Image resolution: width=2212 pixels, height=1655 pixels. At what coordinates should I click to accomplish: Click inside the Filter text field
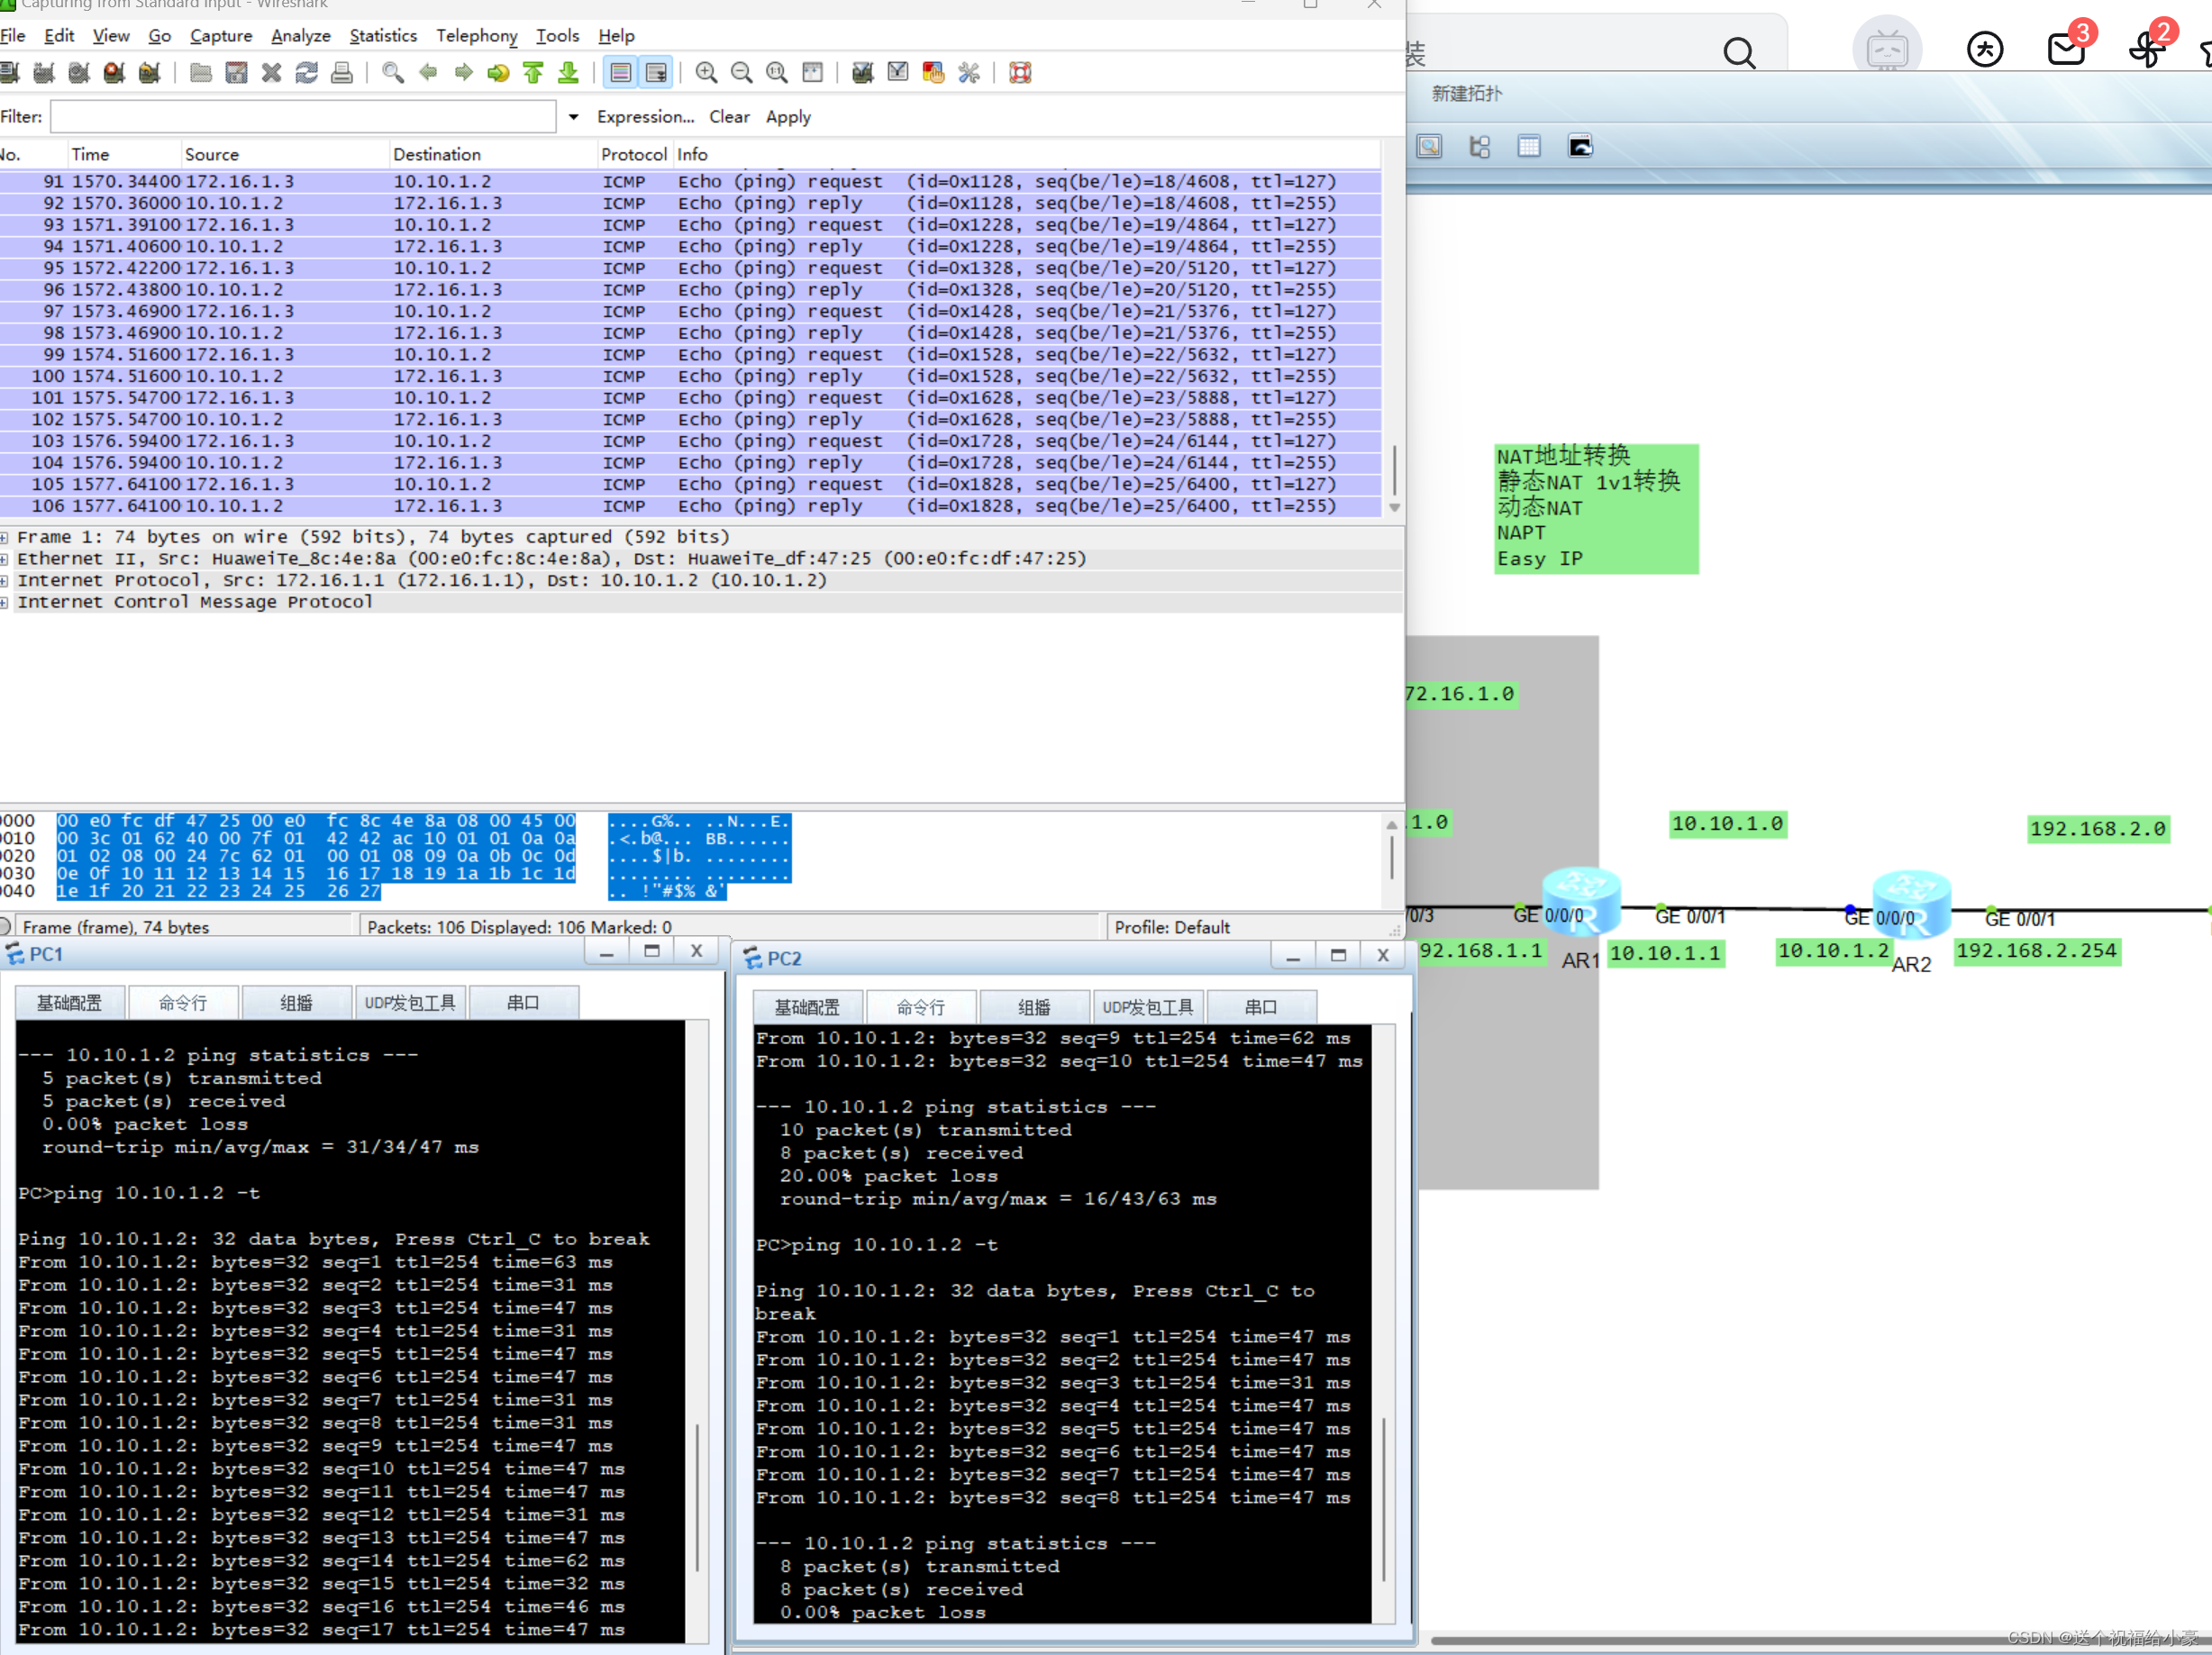pyautogui.click(x=303, y=117)
